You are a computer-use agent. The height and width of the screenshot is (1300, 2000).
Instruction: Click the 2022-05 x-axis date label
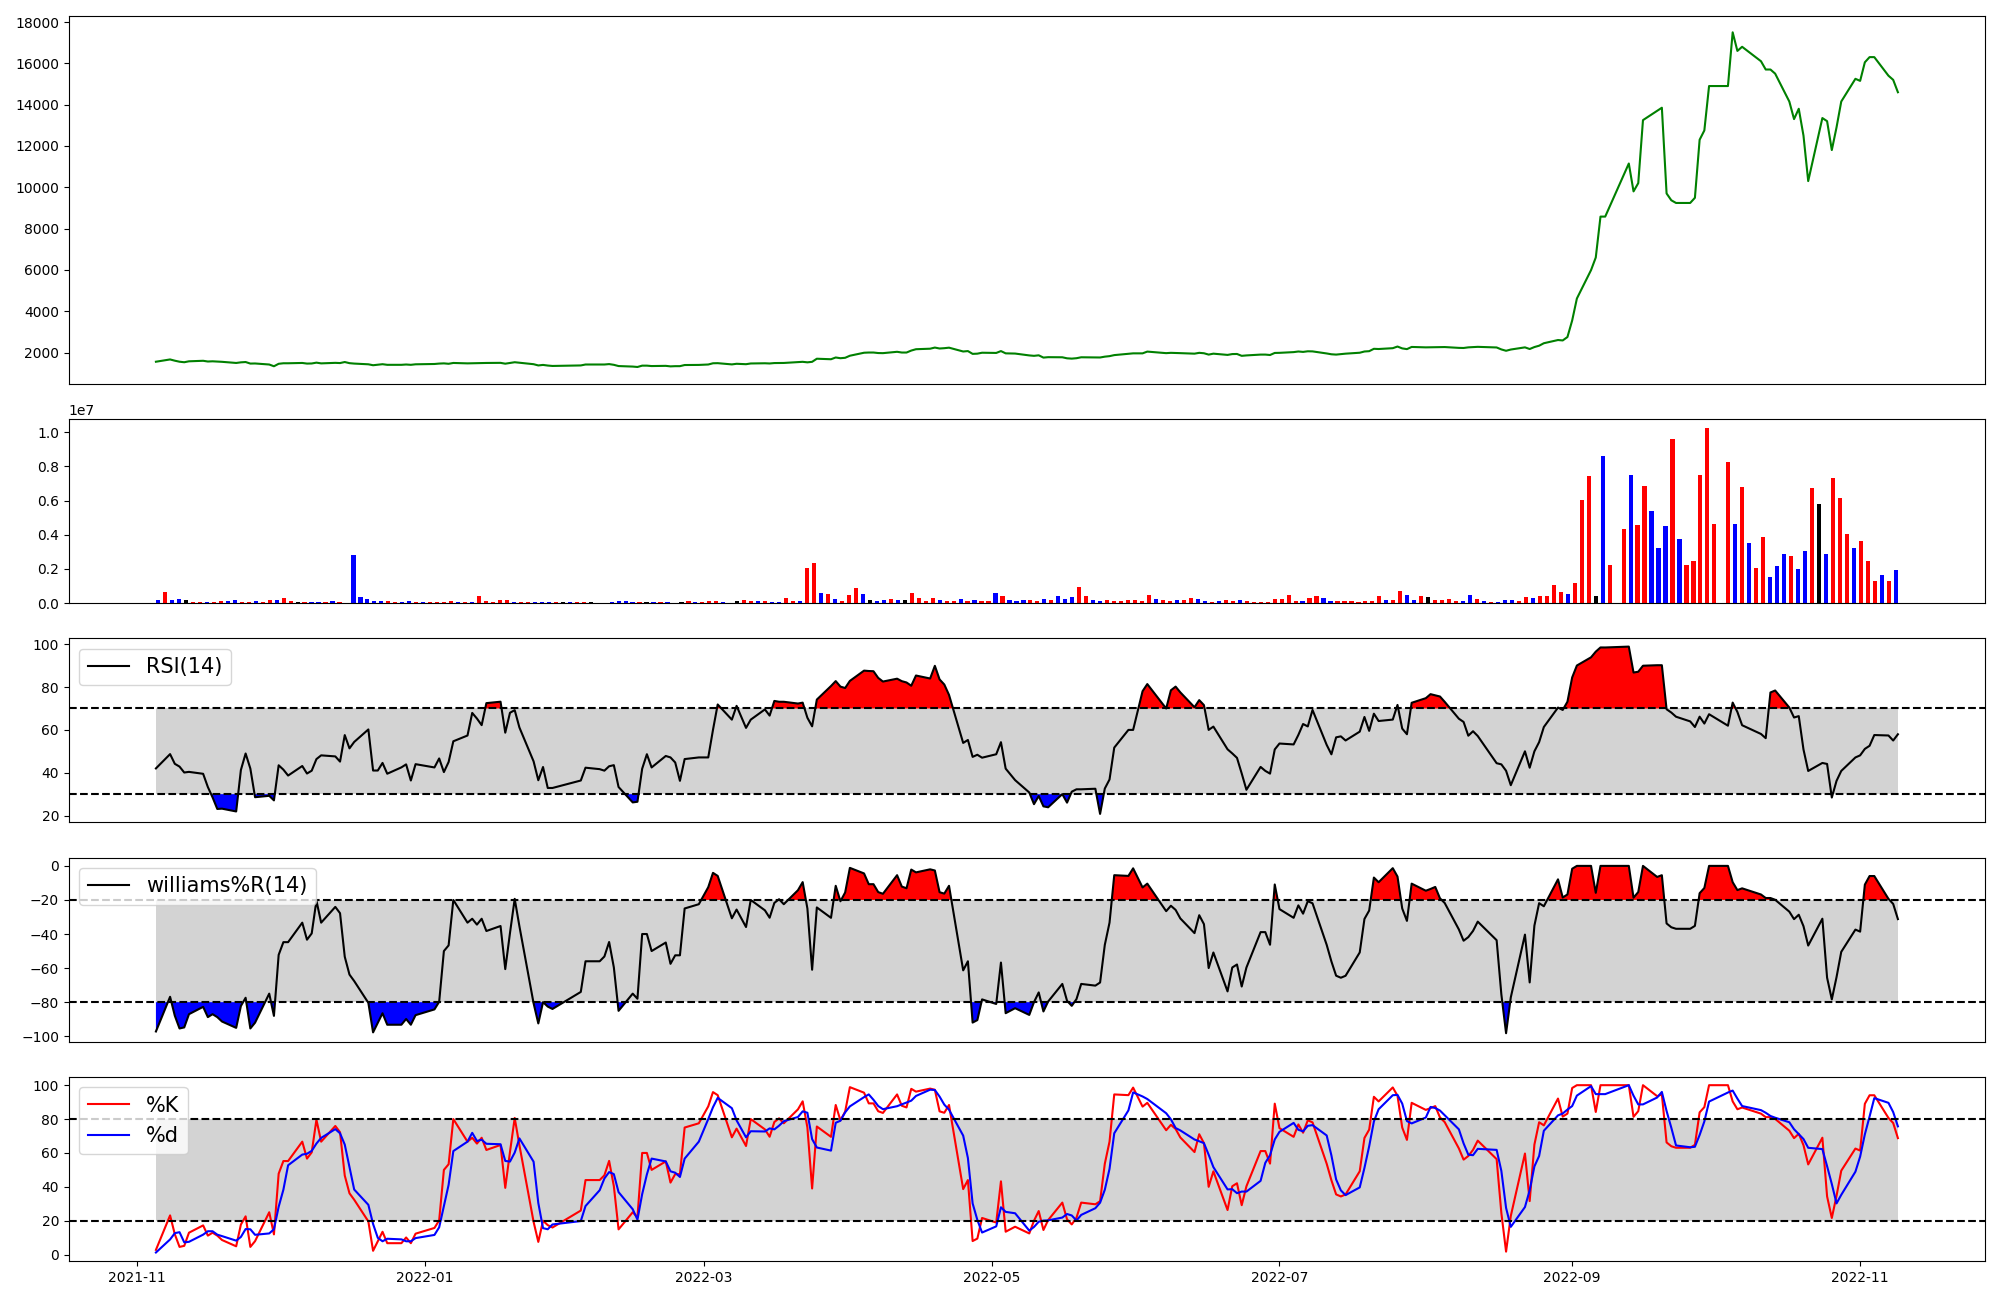[x=992, y=1277]
